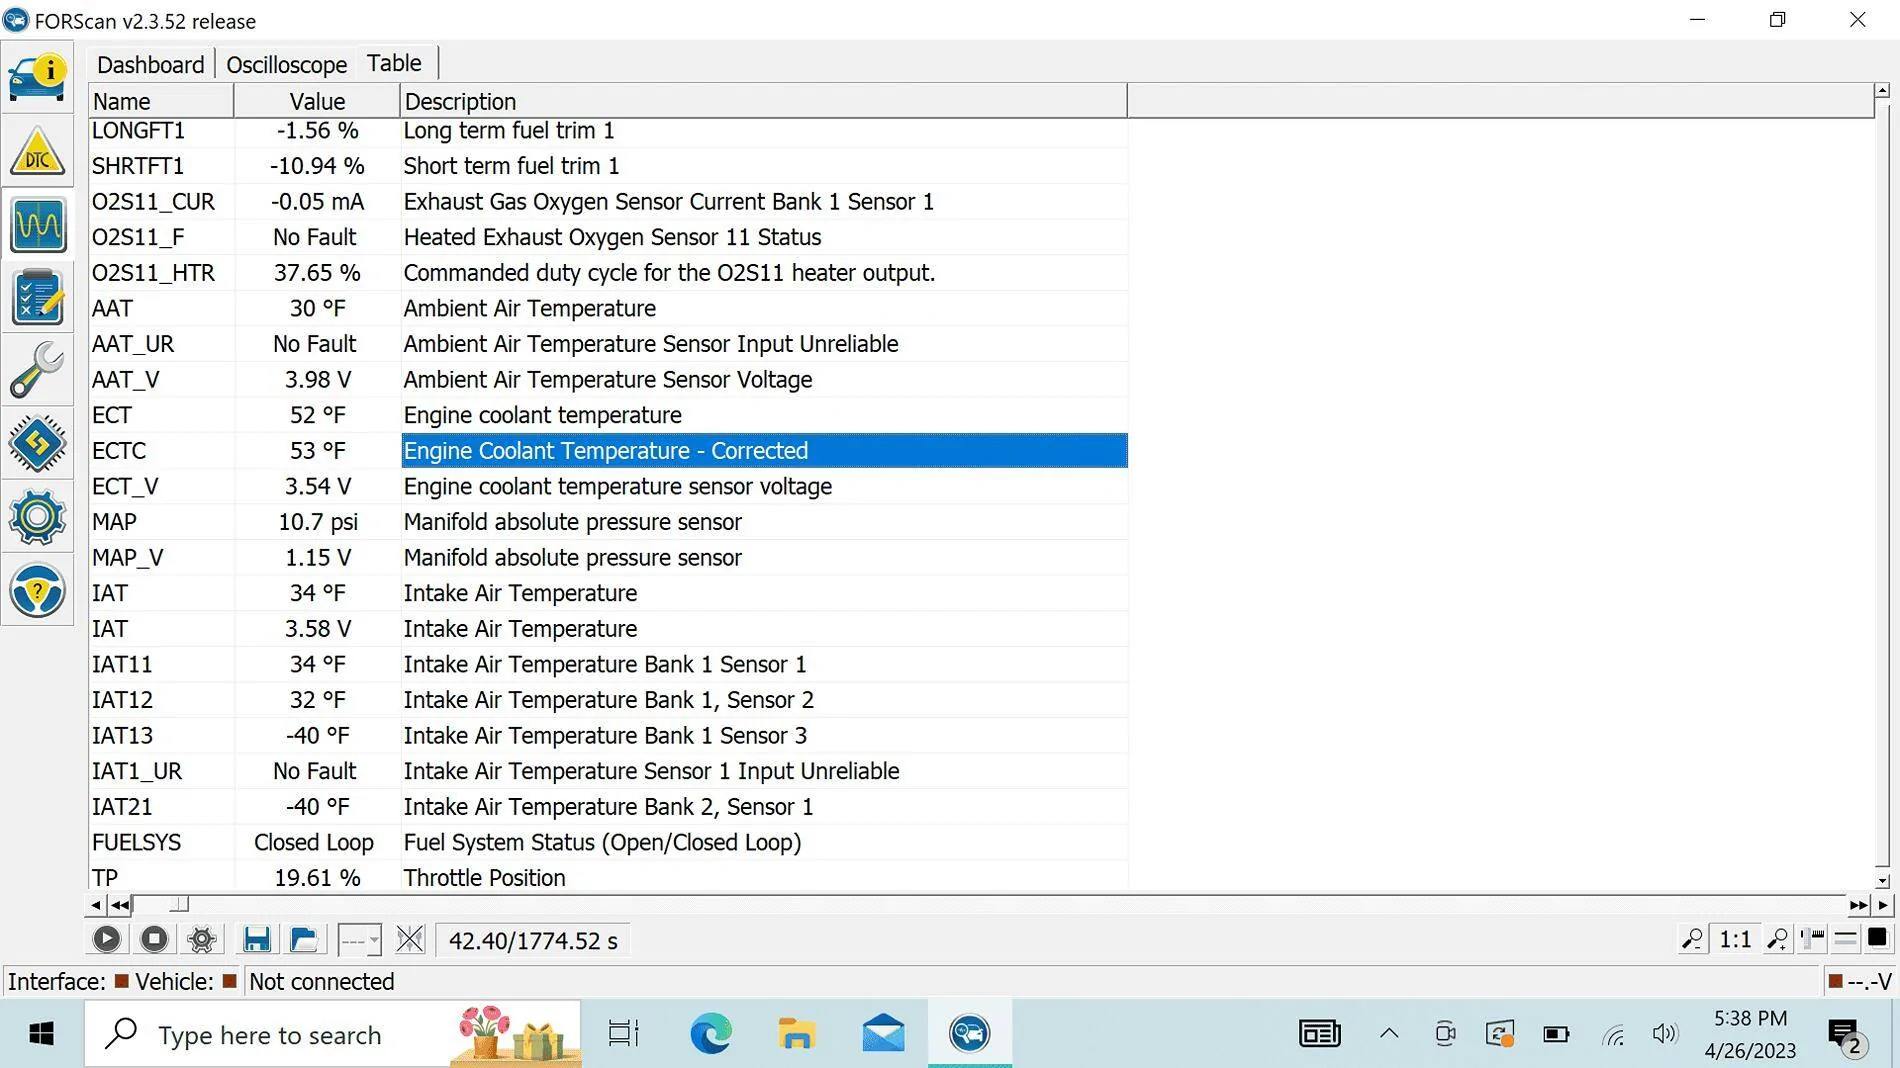Select the LONGFT1 row name
This screenshot has height=1068, width=1900.
tap(138, 130)
